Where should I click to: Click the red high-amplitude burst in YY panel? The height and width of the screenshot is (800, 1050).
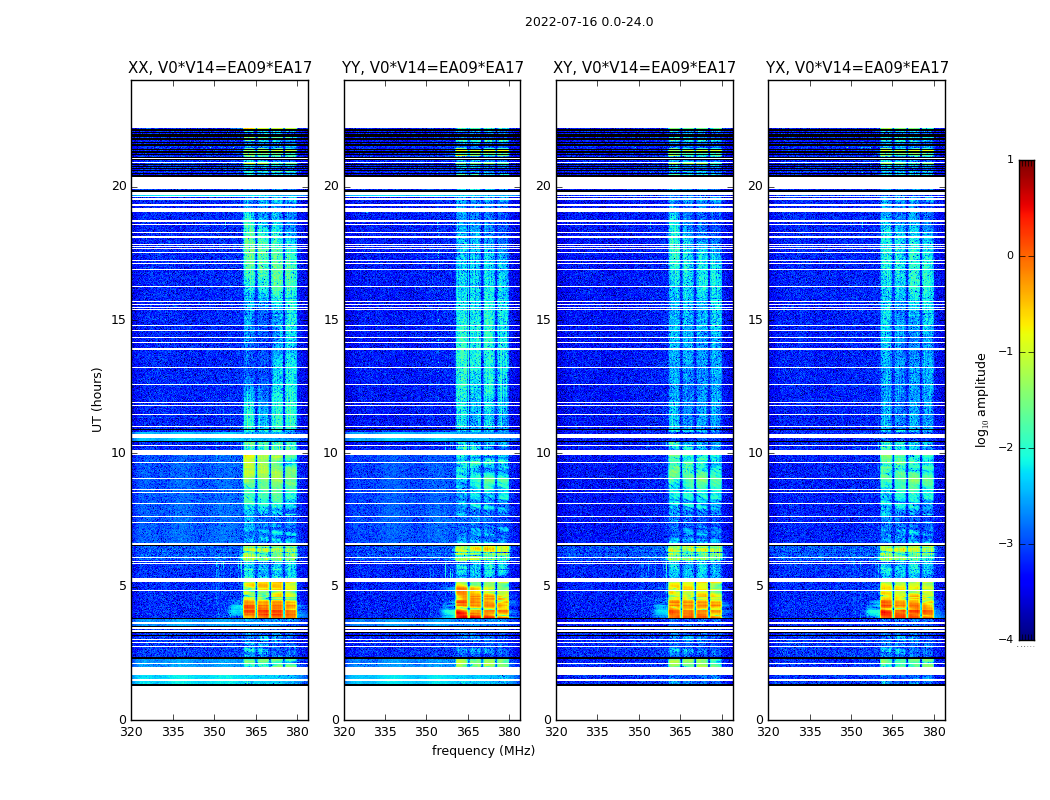point(482,601)
